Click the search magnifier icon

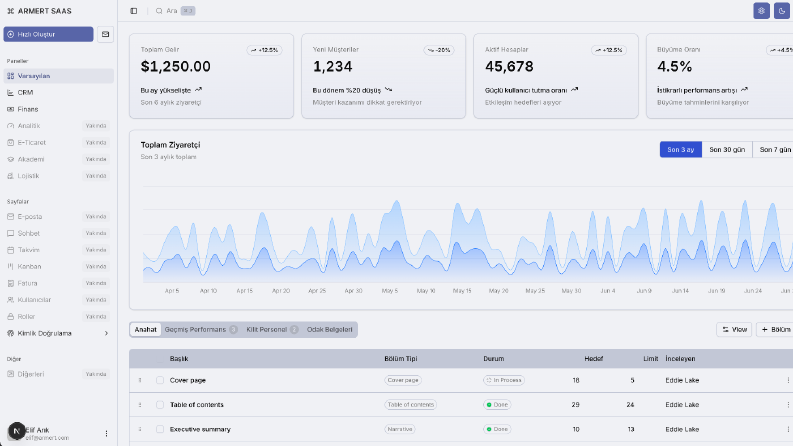click(x=159, y=11)
